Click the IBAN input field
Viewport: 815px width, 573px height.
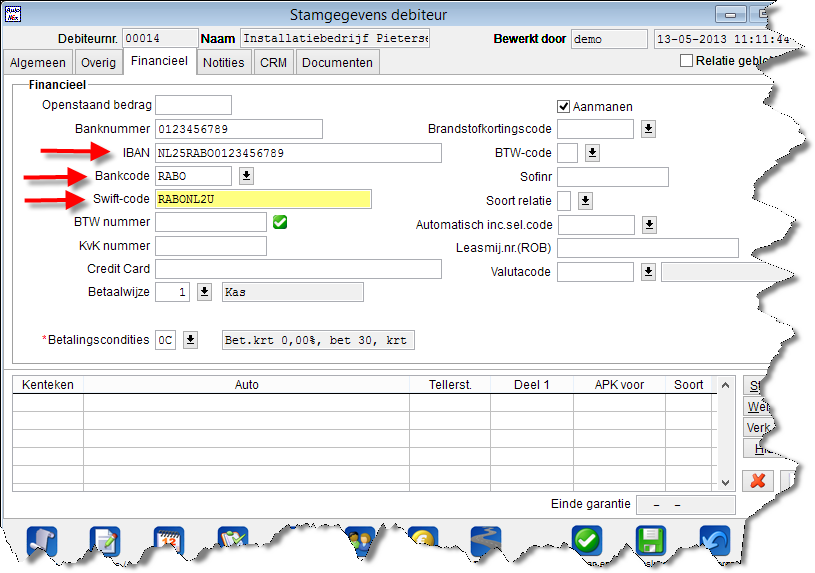[x=298, y=153]
